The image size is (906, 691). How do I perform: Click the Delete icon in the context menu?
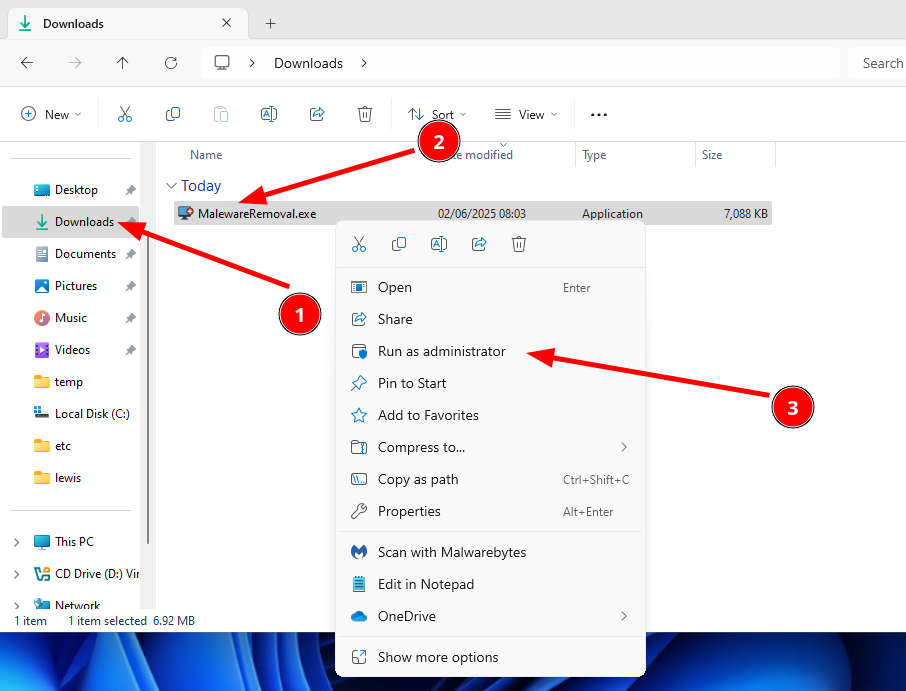pyautogui.click(x=518, y=244)
